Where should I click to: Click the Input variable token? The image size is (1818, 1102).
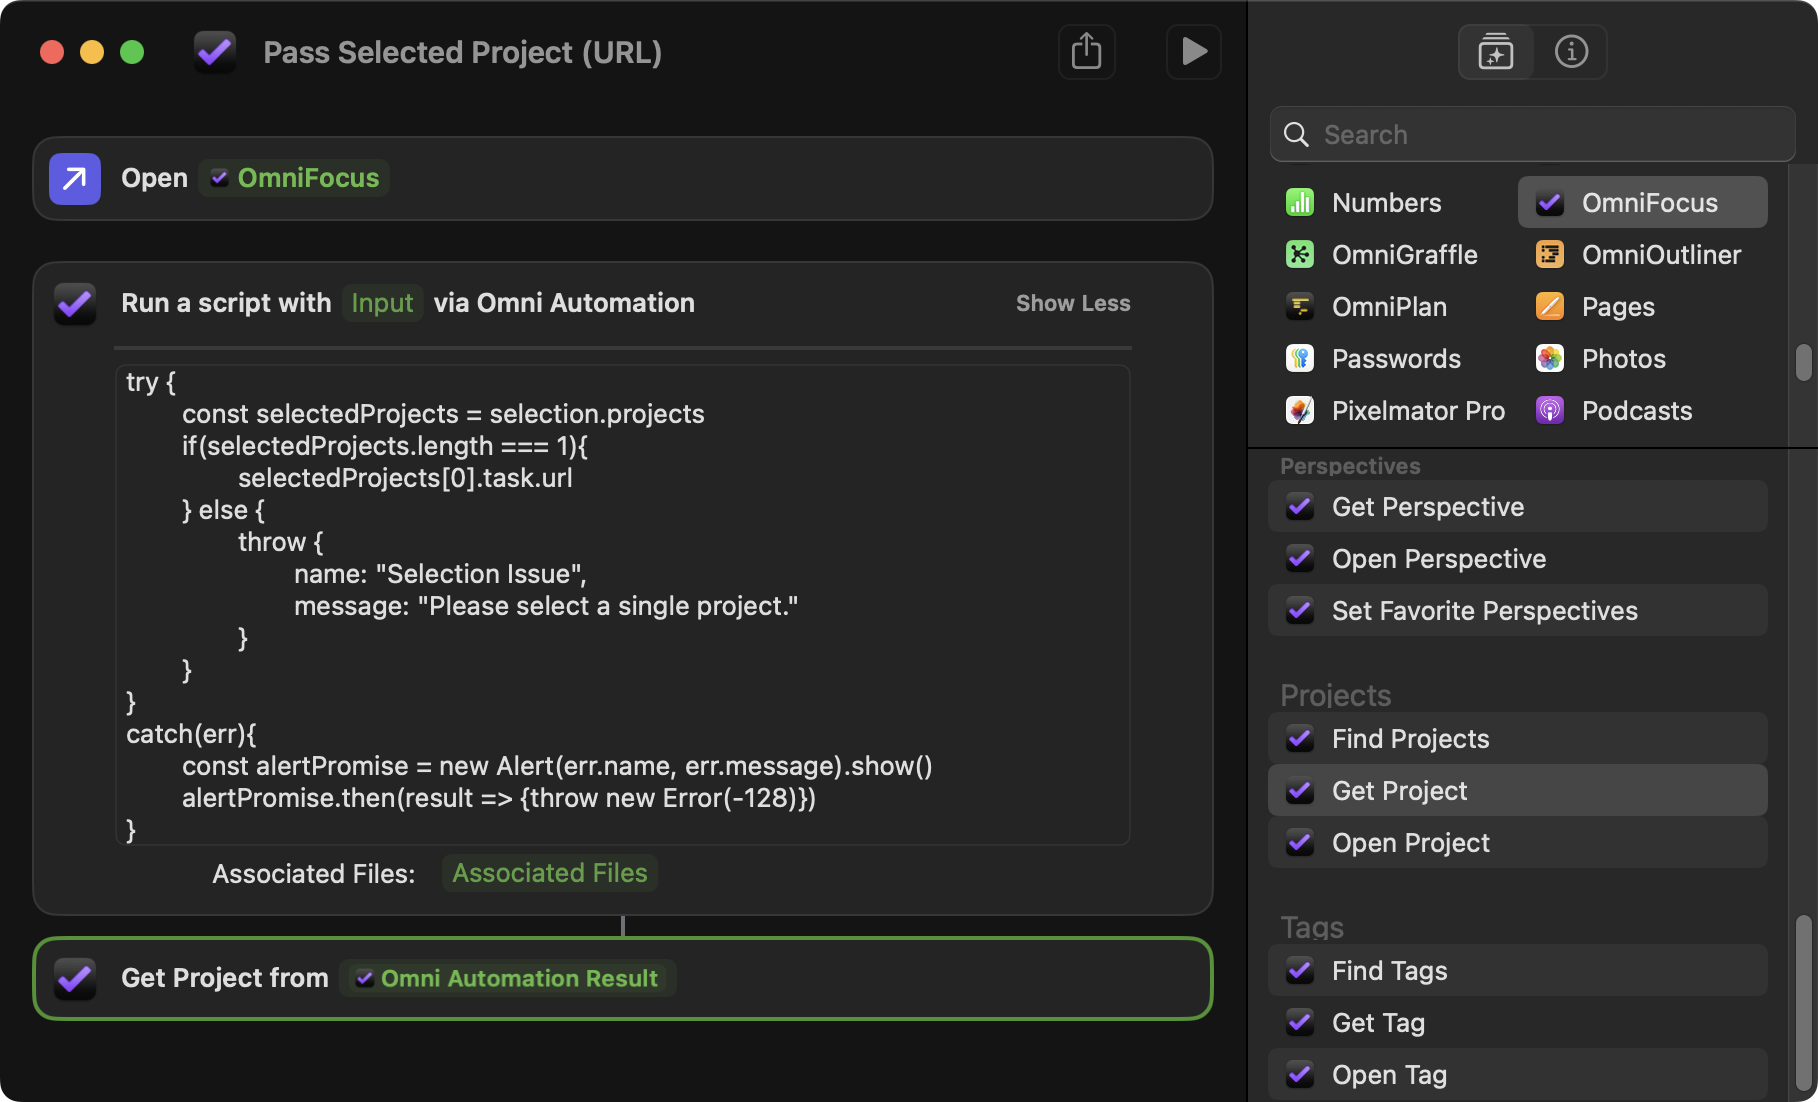point(382,303)
